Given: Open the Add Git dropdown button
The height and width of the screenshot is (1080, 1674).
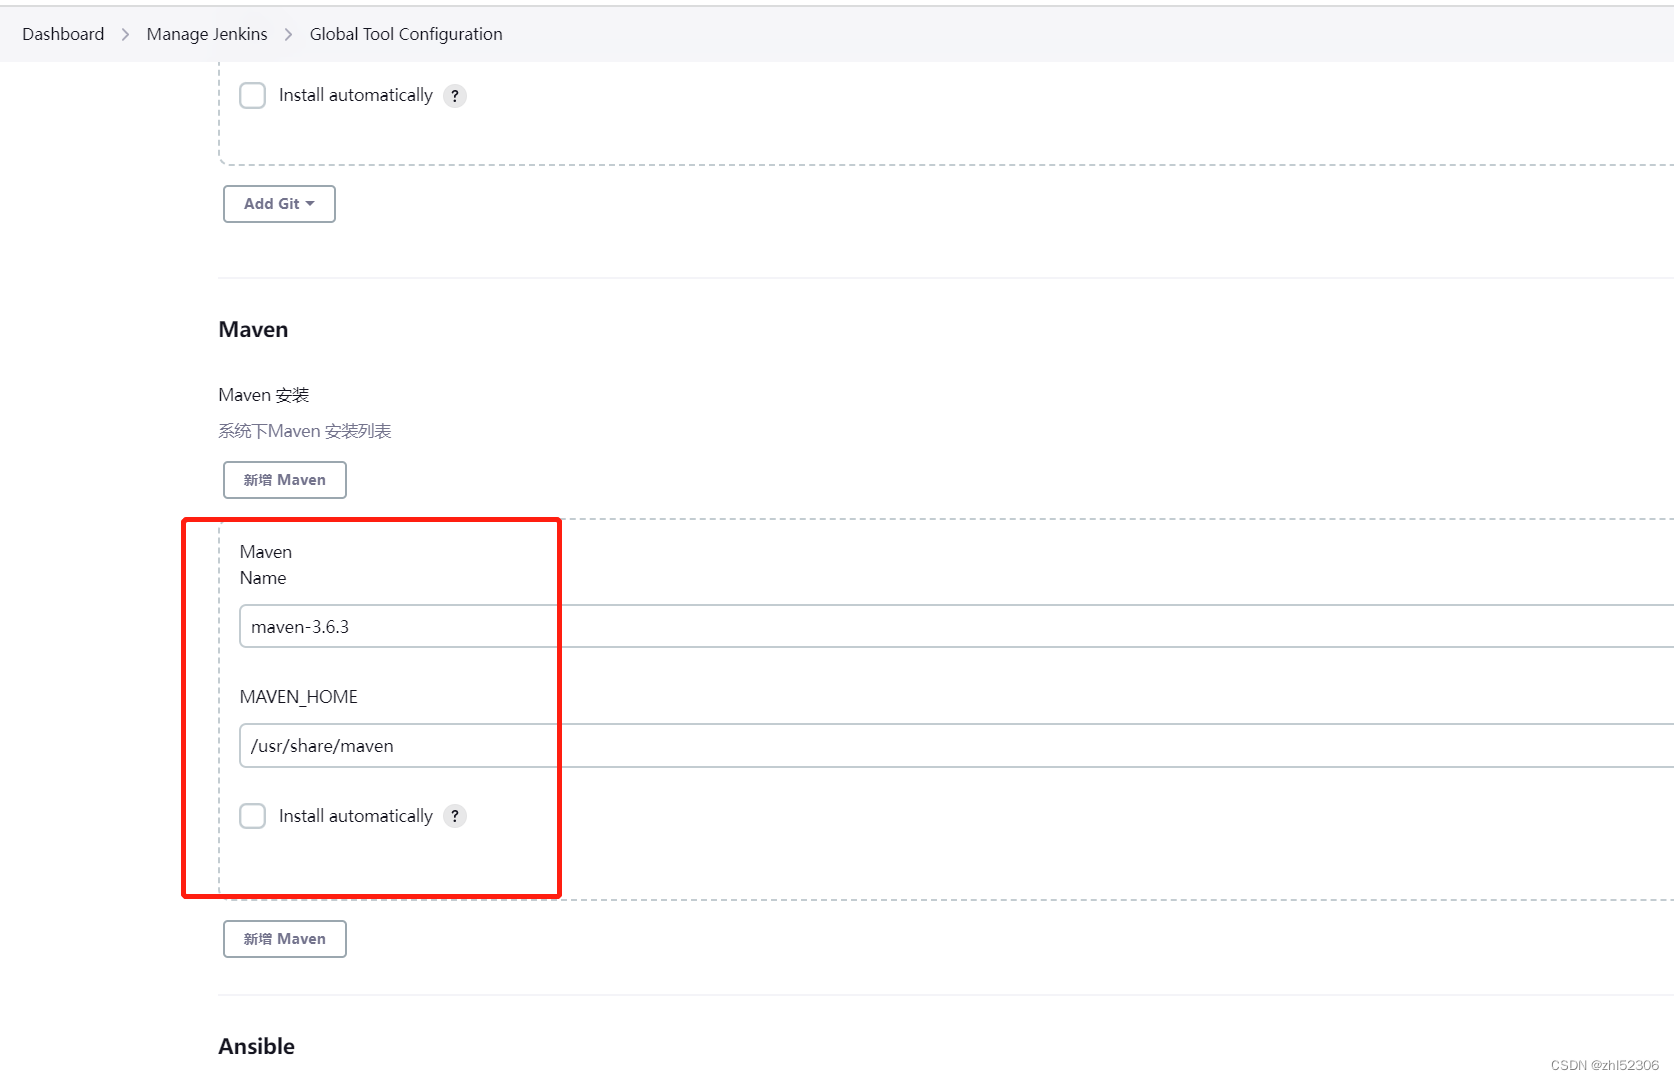Looking at the screenshot, I should [x=279, y=204].
